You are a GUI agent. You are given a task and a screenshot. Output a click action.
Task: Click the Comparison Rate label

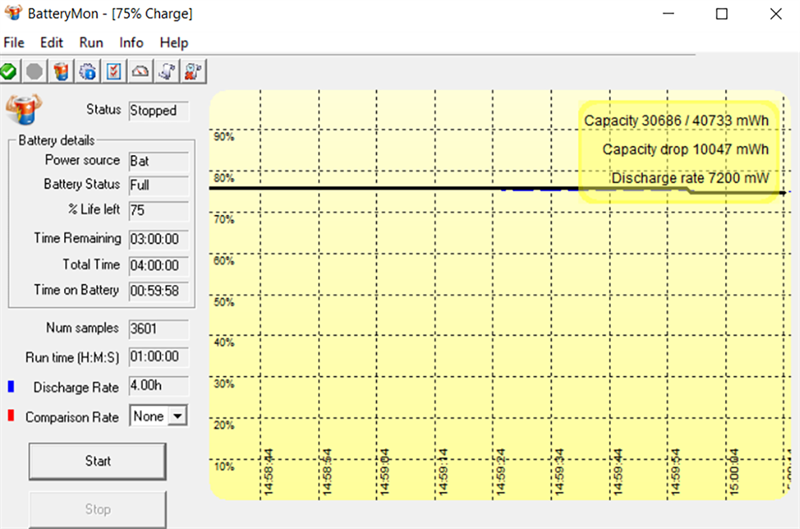(72, 417)
